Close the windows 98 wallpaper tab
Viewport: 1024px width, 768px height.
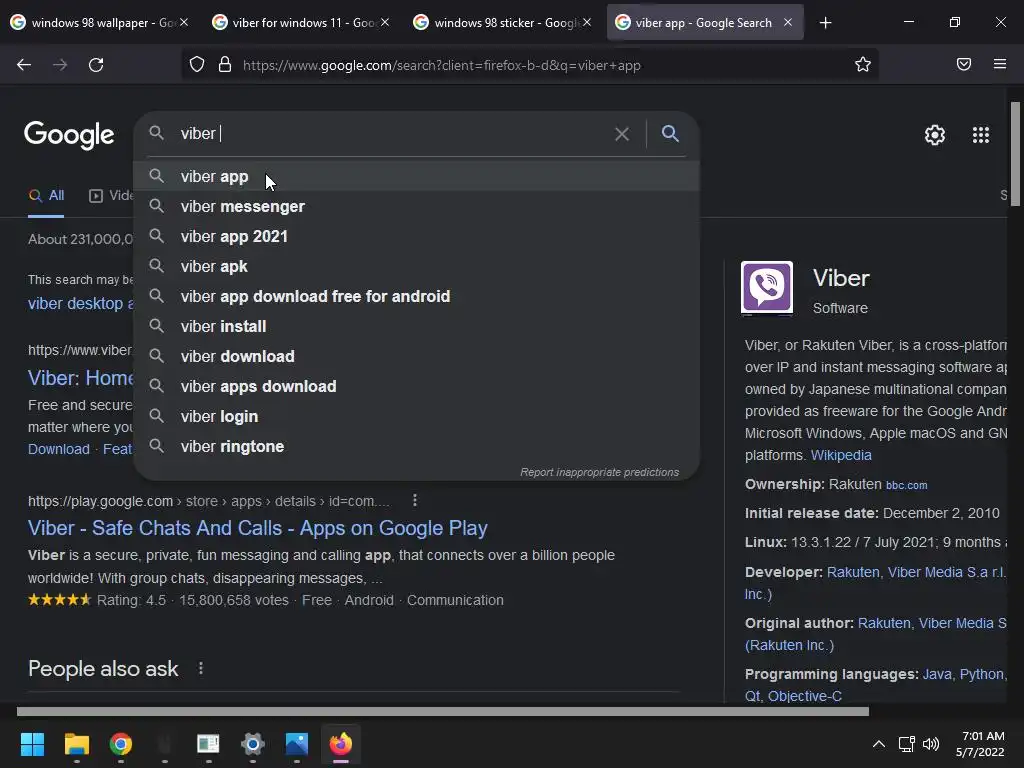click(184, 22)
